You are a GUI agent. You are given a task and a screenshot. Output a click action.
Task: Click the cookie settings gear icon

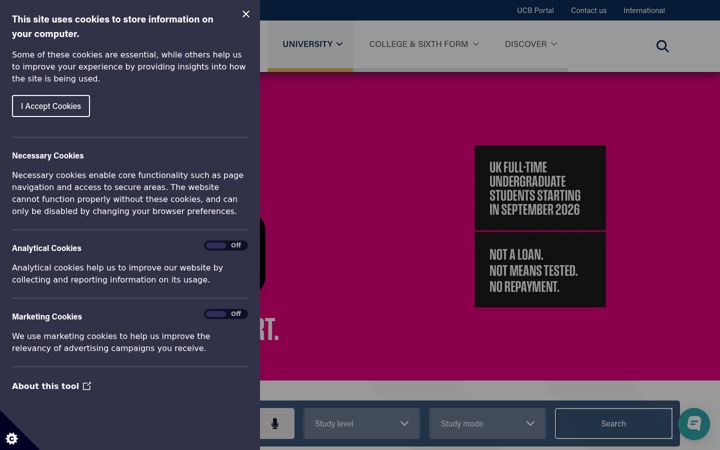(12, 439)
